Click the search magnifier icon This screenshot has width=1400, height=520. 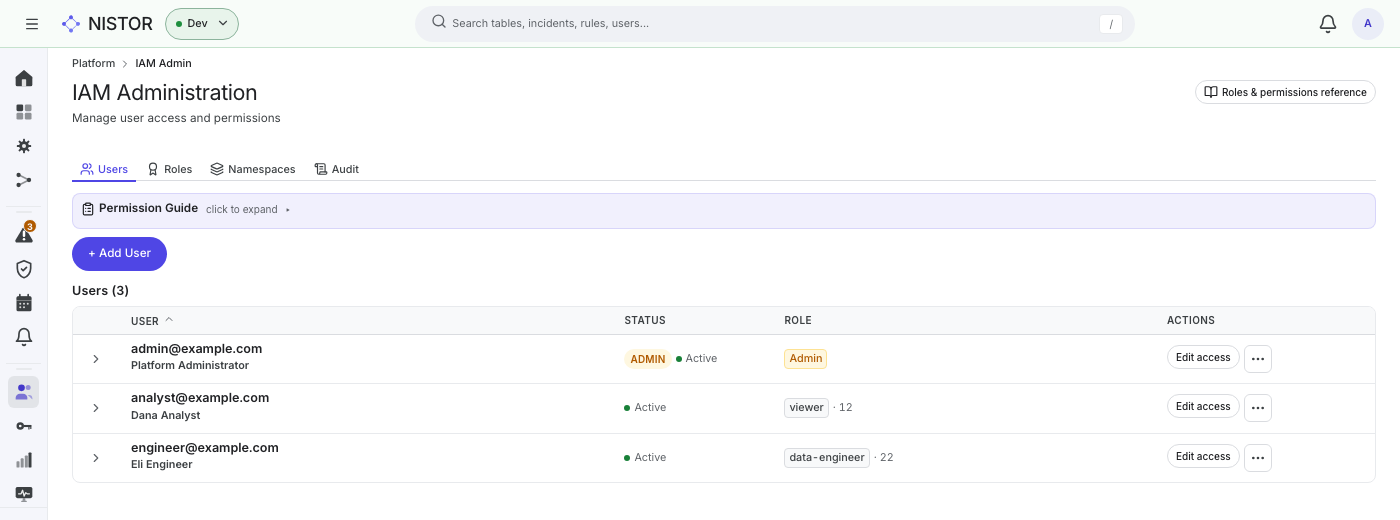point(439,22)
